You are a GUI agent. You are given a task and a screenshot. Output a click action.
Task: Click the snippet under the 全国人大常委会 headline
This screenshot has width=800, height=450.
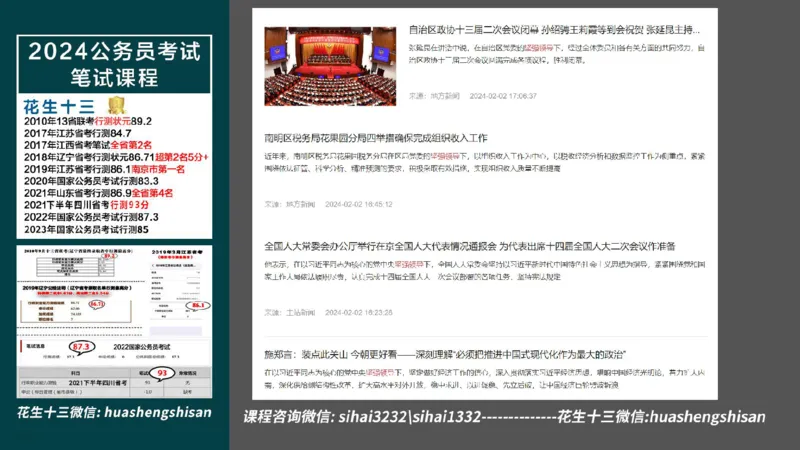point(484,270)
